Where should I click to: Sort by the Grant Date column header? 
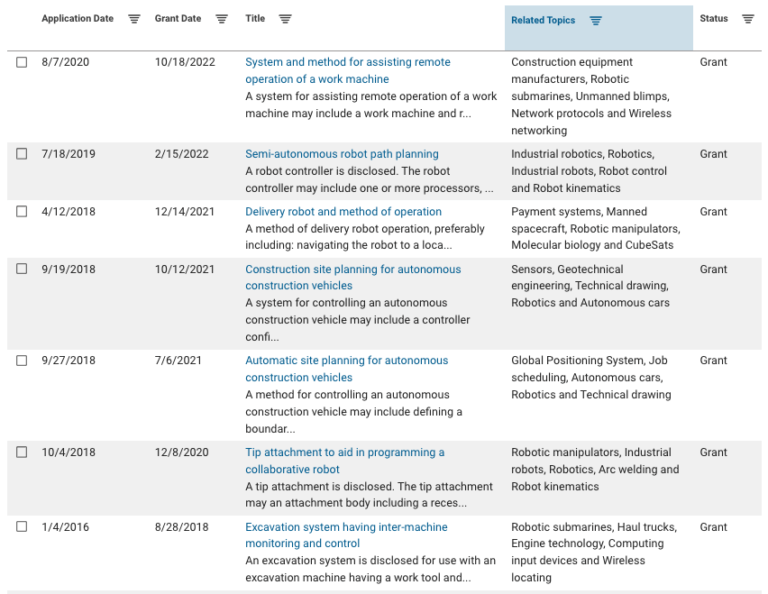178,19
